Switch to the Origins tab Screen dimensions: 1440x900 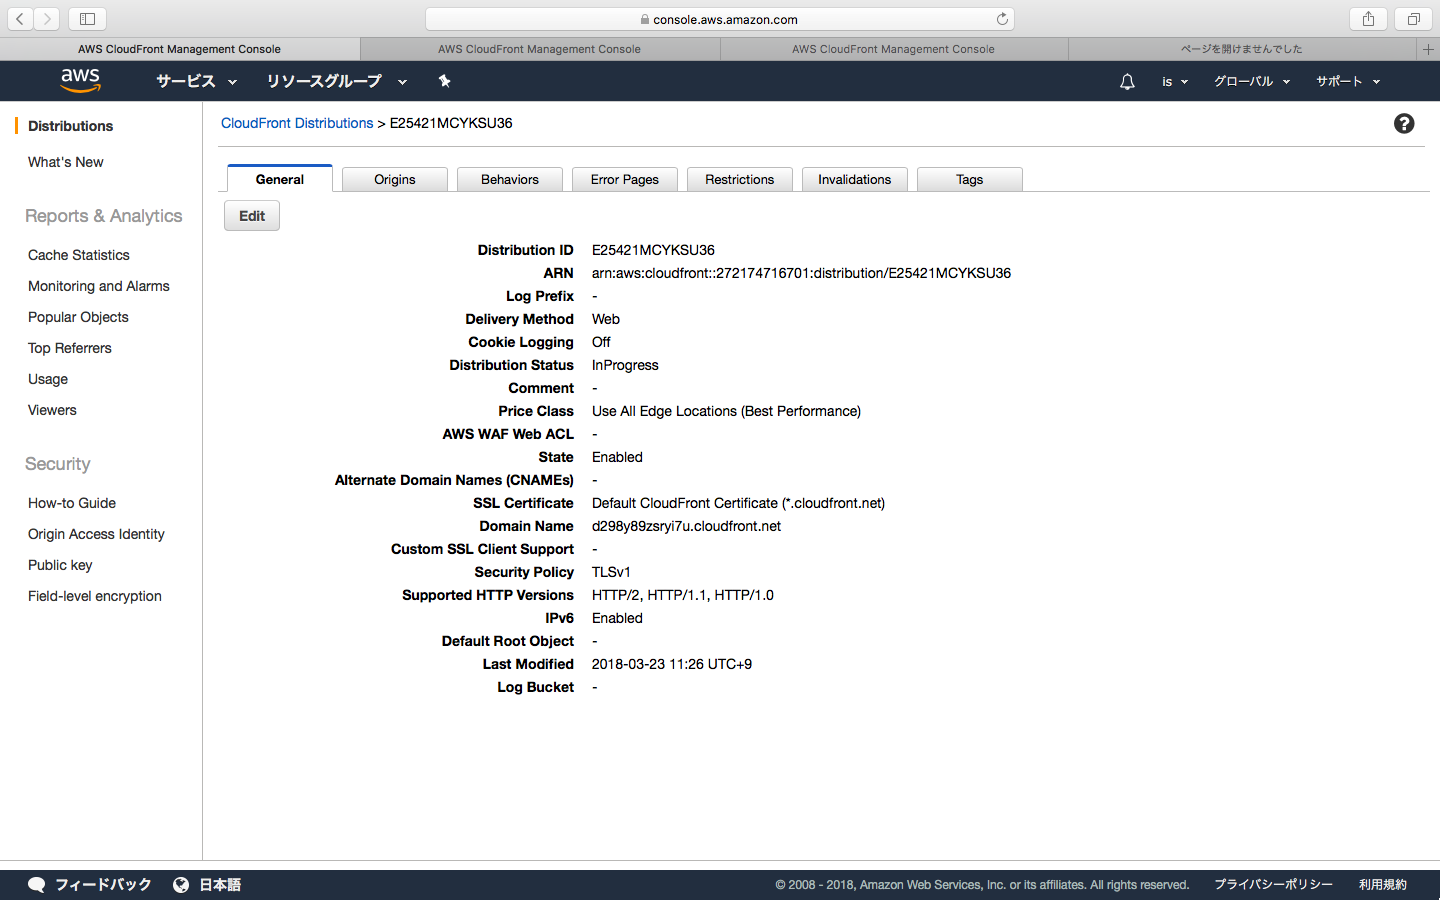395,179
